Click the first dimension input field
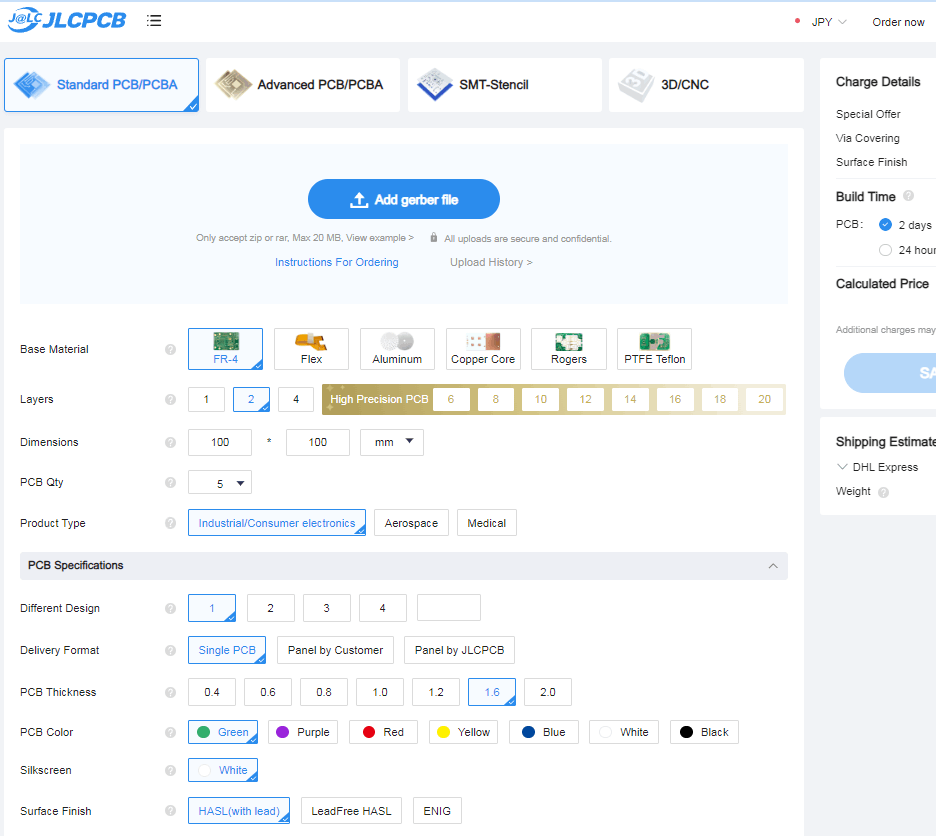This screenshot has height=836, width=936. click(220, 442)
